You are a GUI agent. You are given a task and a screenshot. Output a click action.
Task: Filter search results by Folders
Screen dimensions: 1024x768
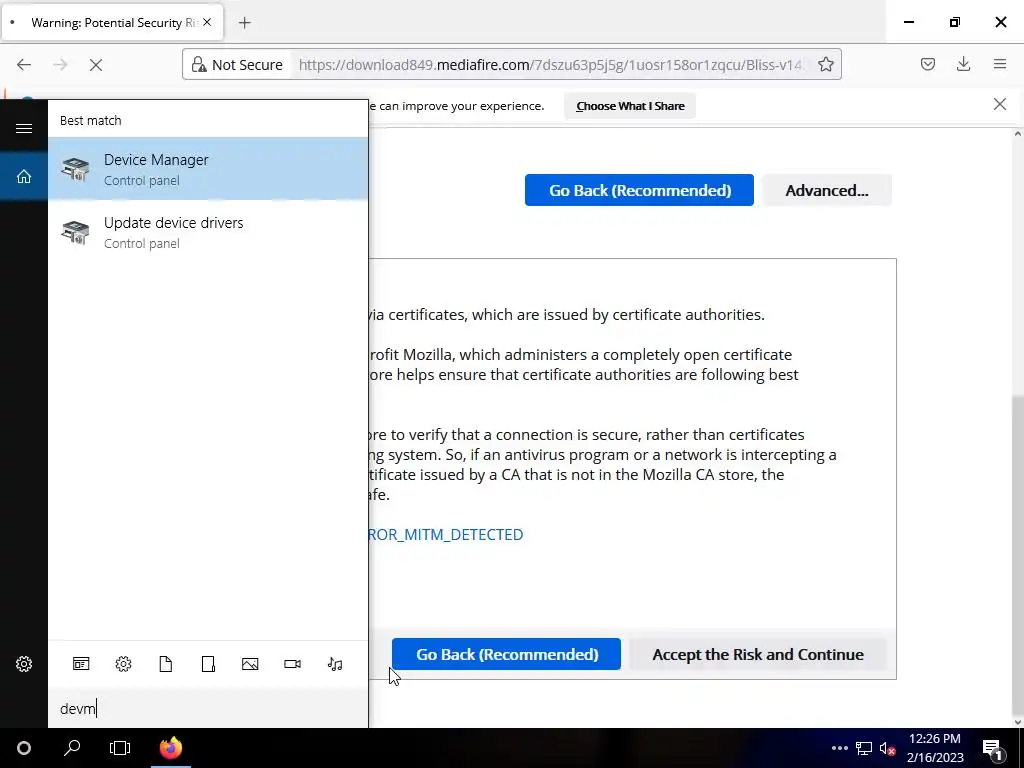(208, 664)
